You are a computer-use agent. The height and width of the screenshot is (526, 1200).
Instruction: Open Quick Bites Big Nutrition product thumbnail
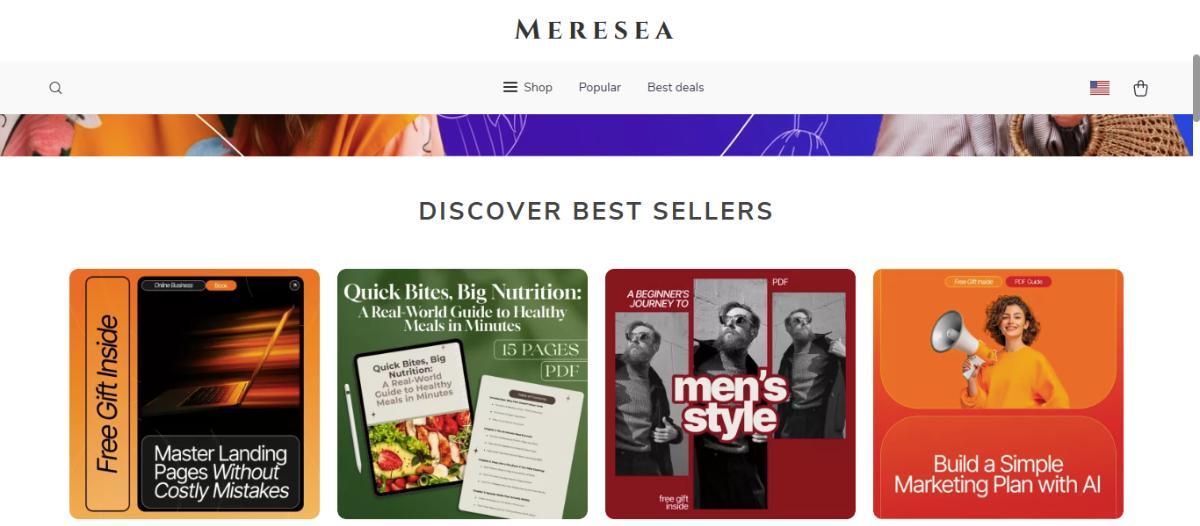[x=462, y=394]
